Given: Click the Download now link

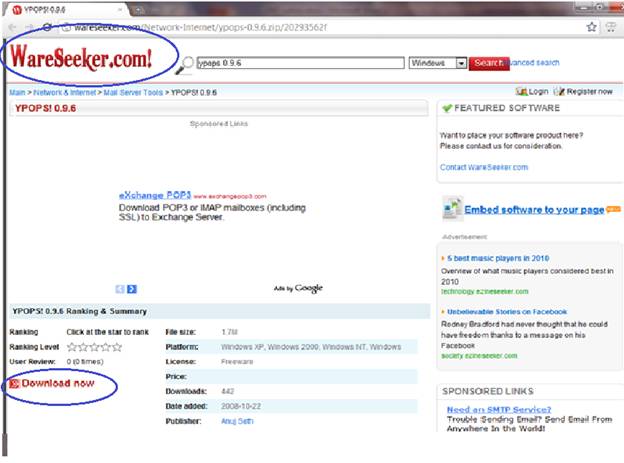Looking at the screenshot, I should tap(58, 383).
